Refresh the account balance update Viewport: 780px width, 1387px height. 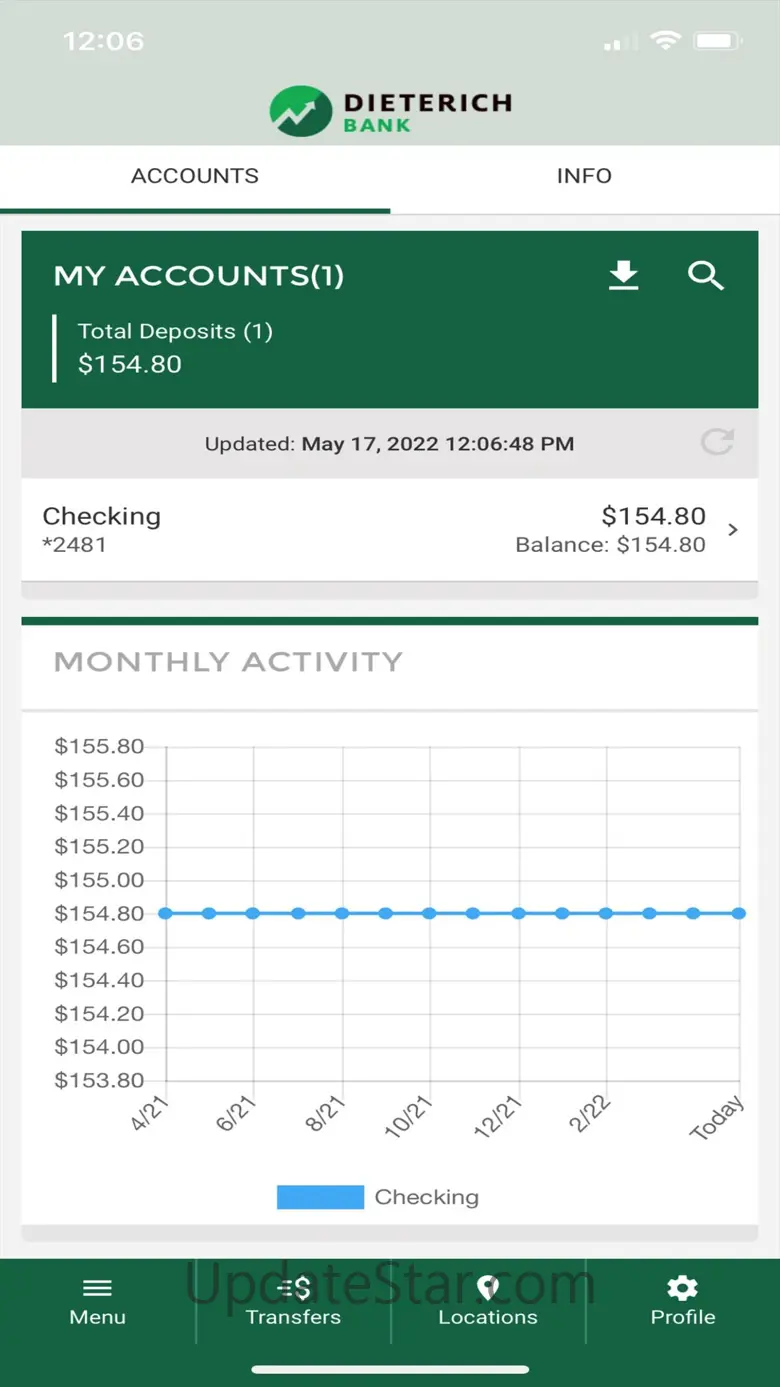[x=717, y=443]
